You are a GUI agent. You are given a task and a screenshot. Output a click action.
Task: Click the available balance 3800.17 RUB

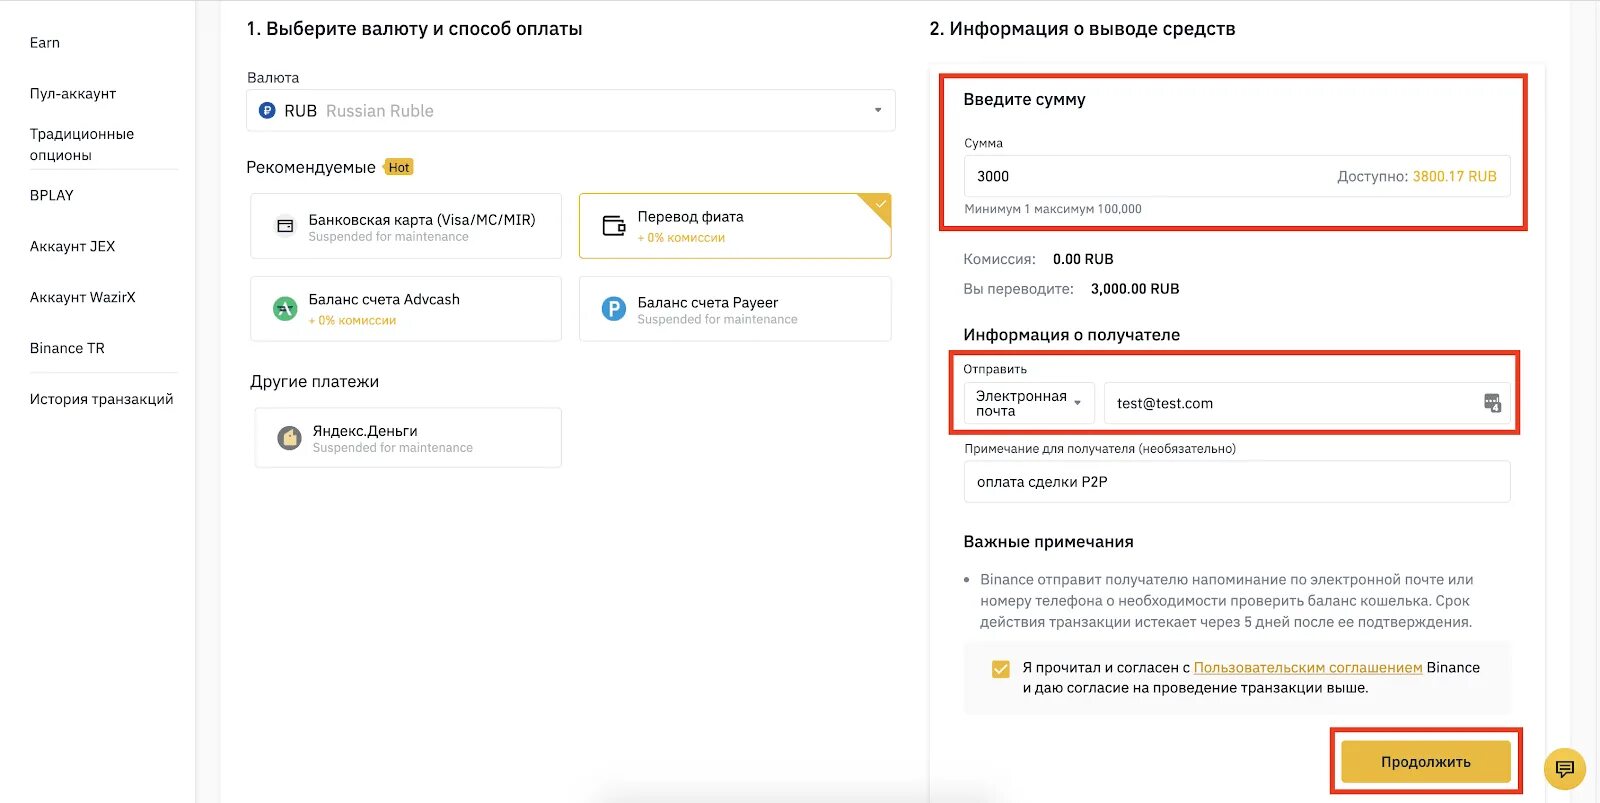click(1455, 176)
